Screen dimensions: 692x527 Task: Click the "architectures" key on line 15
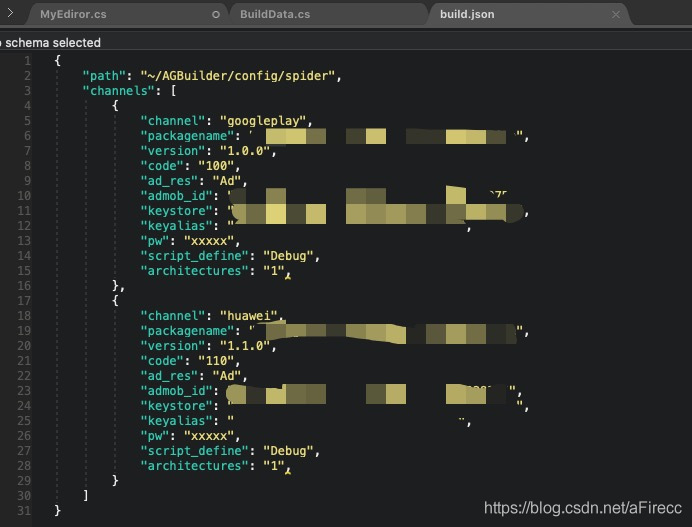pyautogui.click(x=195, y=271)
